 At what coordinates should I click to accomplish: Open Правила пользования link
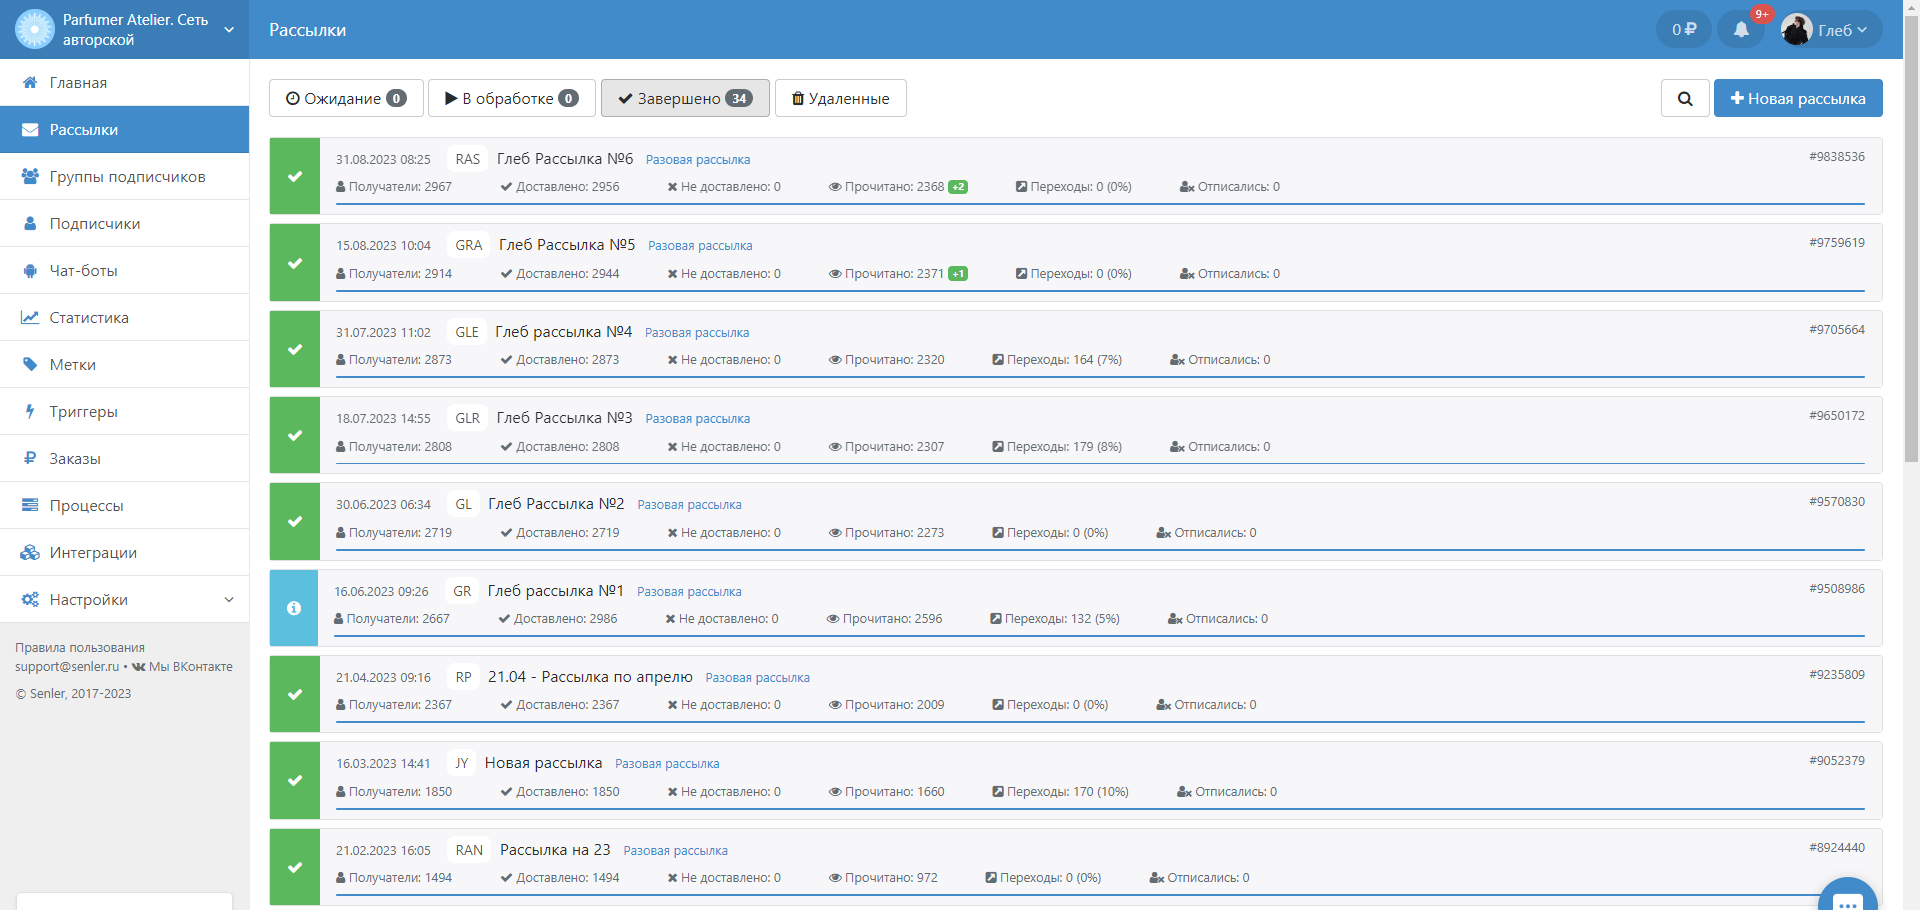(80, 648)
